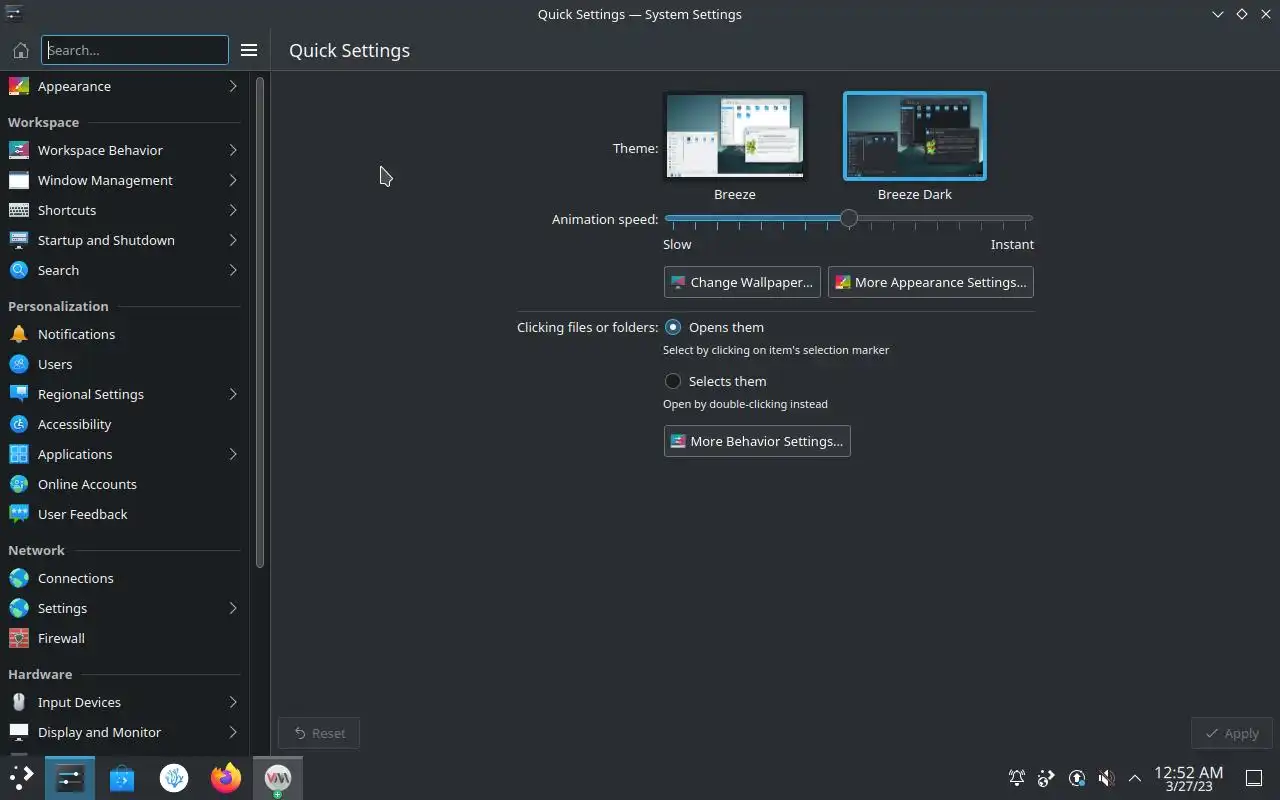This screenshot has width=1280, height=800.
Task: Click the System Settings taskbar icon
Action: pyautogui.click(x=70, y=778)
